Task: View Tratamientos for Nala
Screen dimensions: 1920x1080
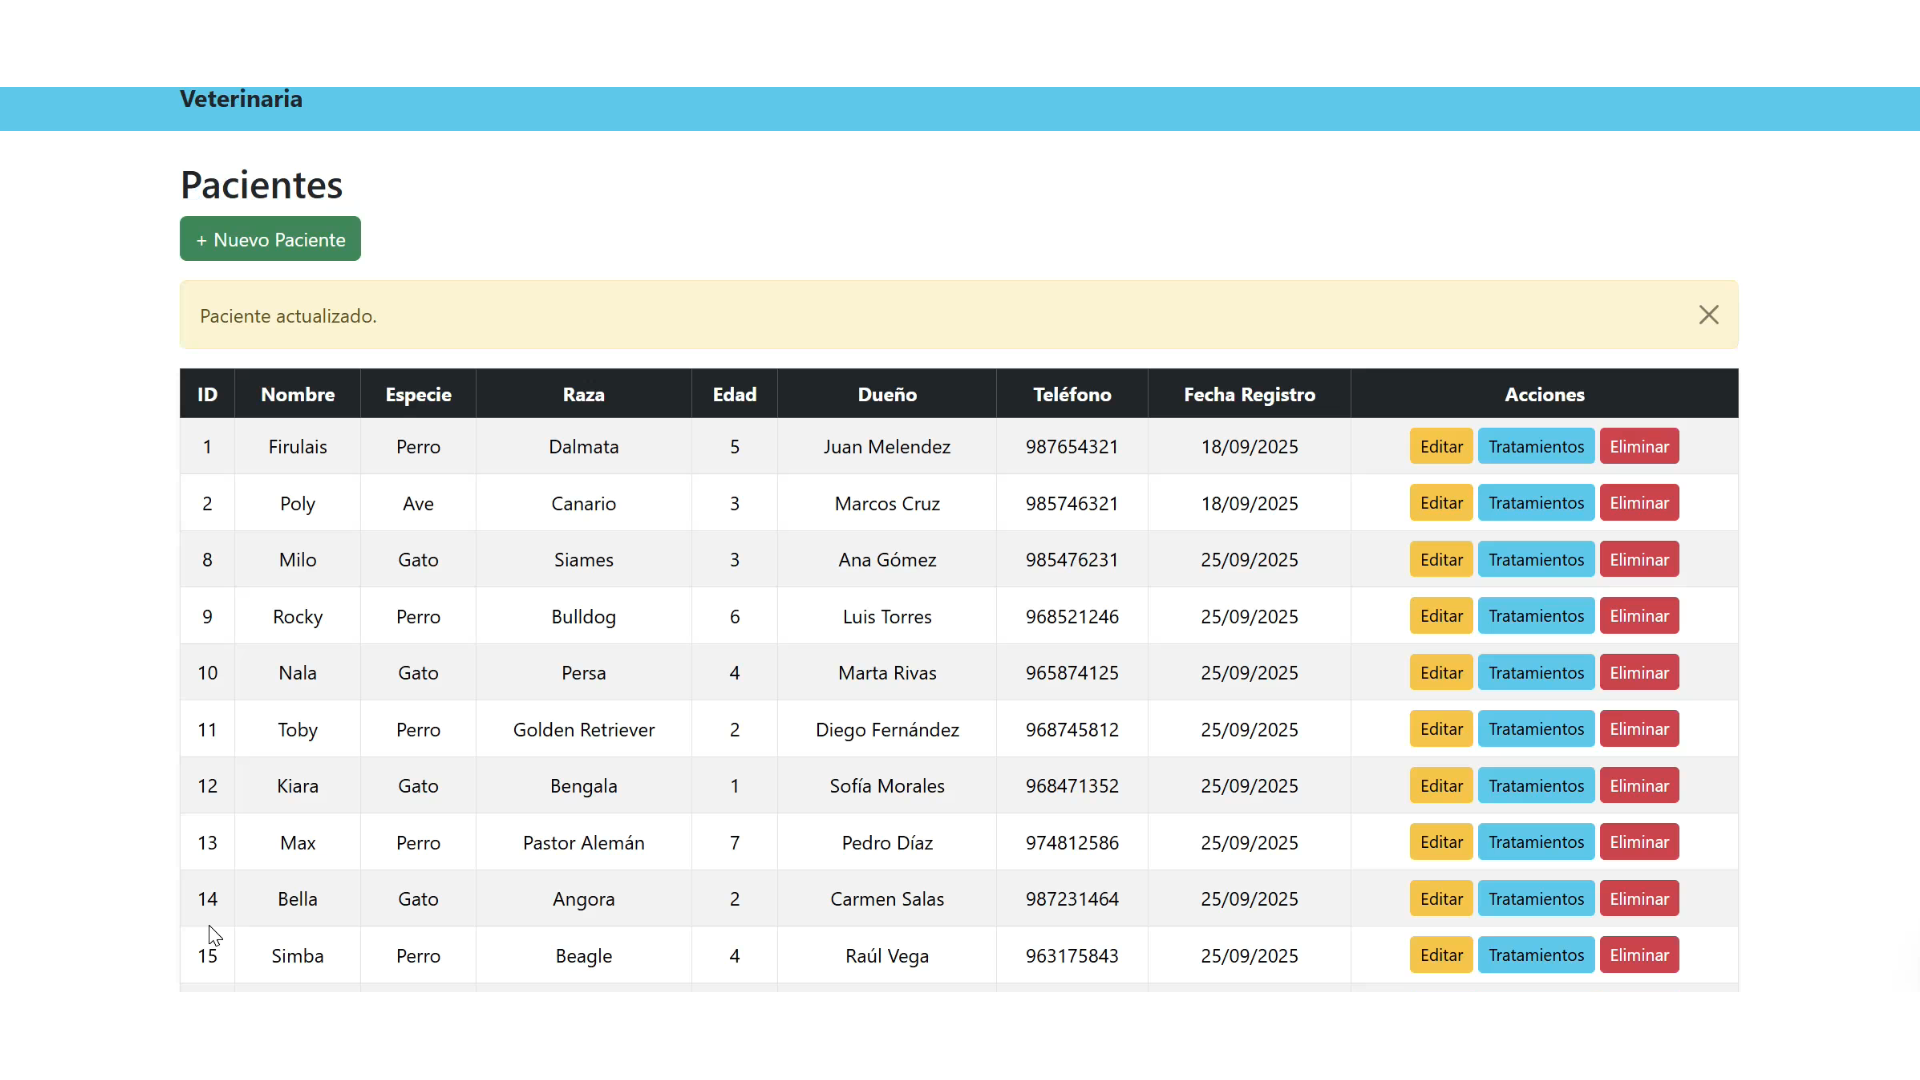Action: coord(1535,673)
